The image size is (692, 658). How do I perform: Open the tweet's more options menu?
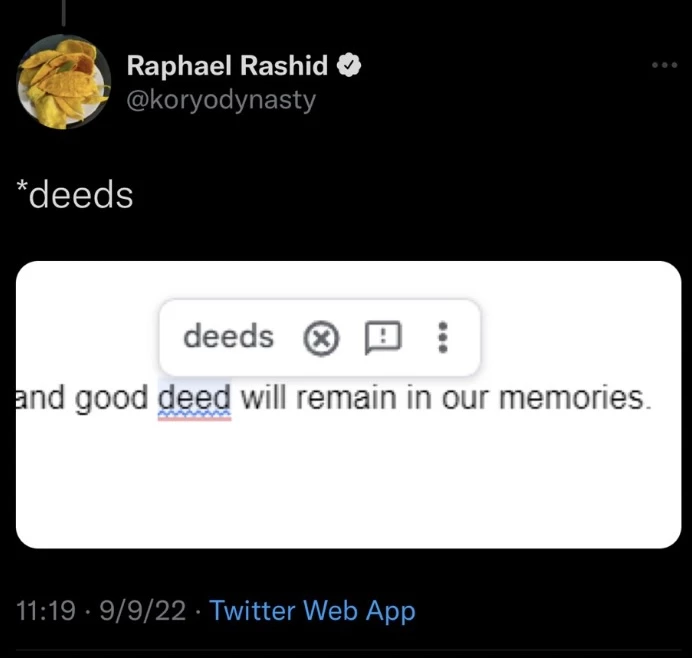click(x=664, y=65)
